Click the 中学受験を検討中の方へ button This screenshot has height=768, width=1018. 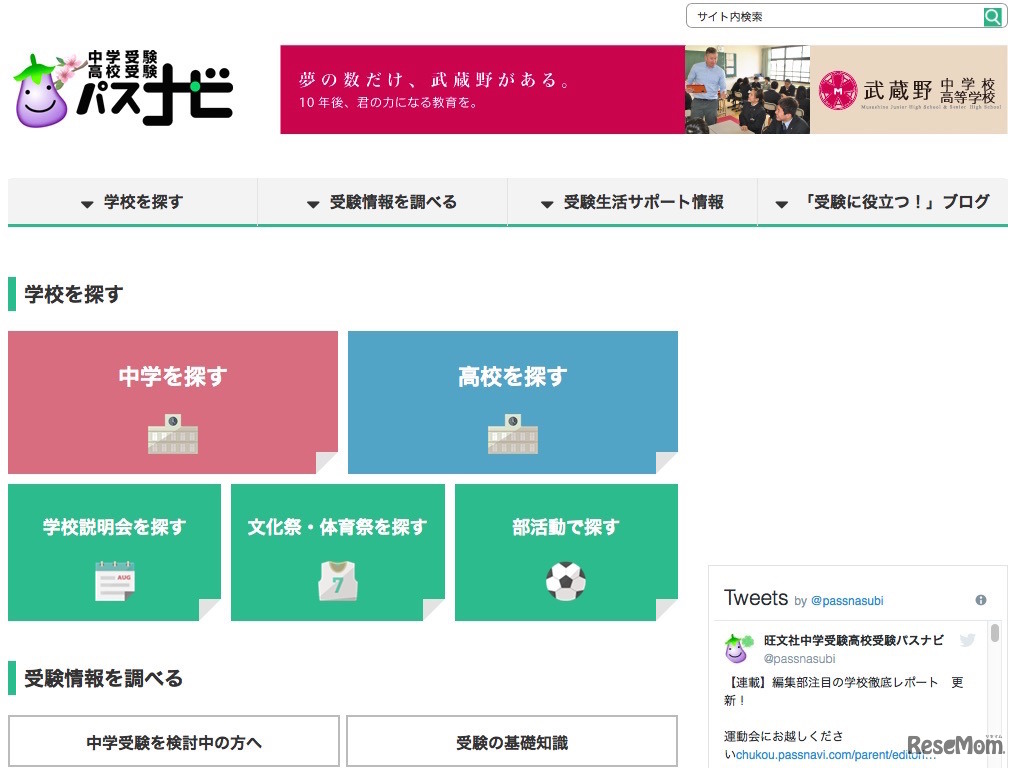coord(172,740)
